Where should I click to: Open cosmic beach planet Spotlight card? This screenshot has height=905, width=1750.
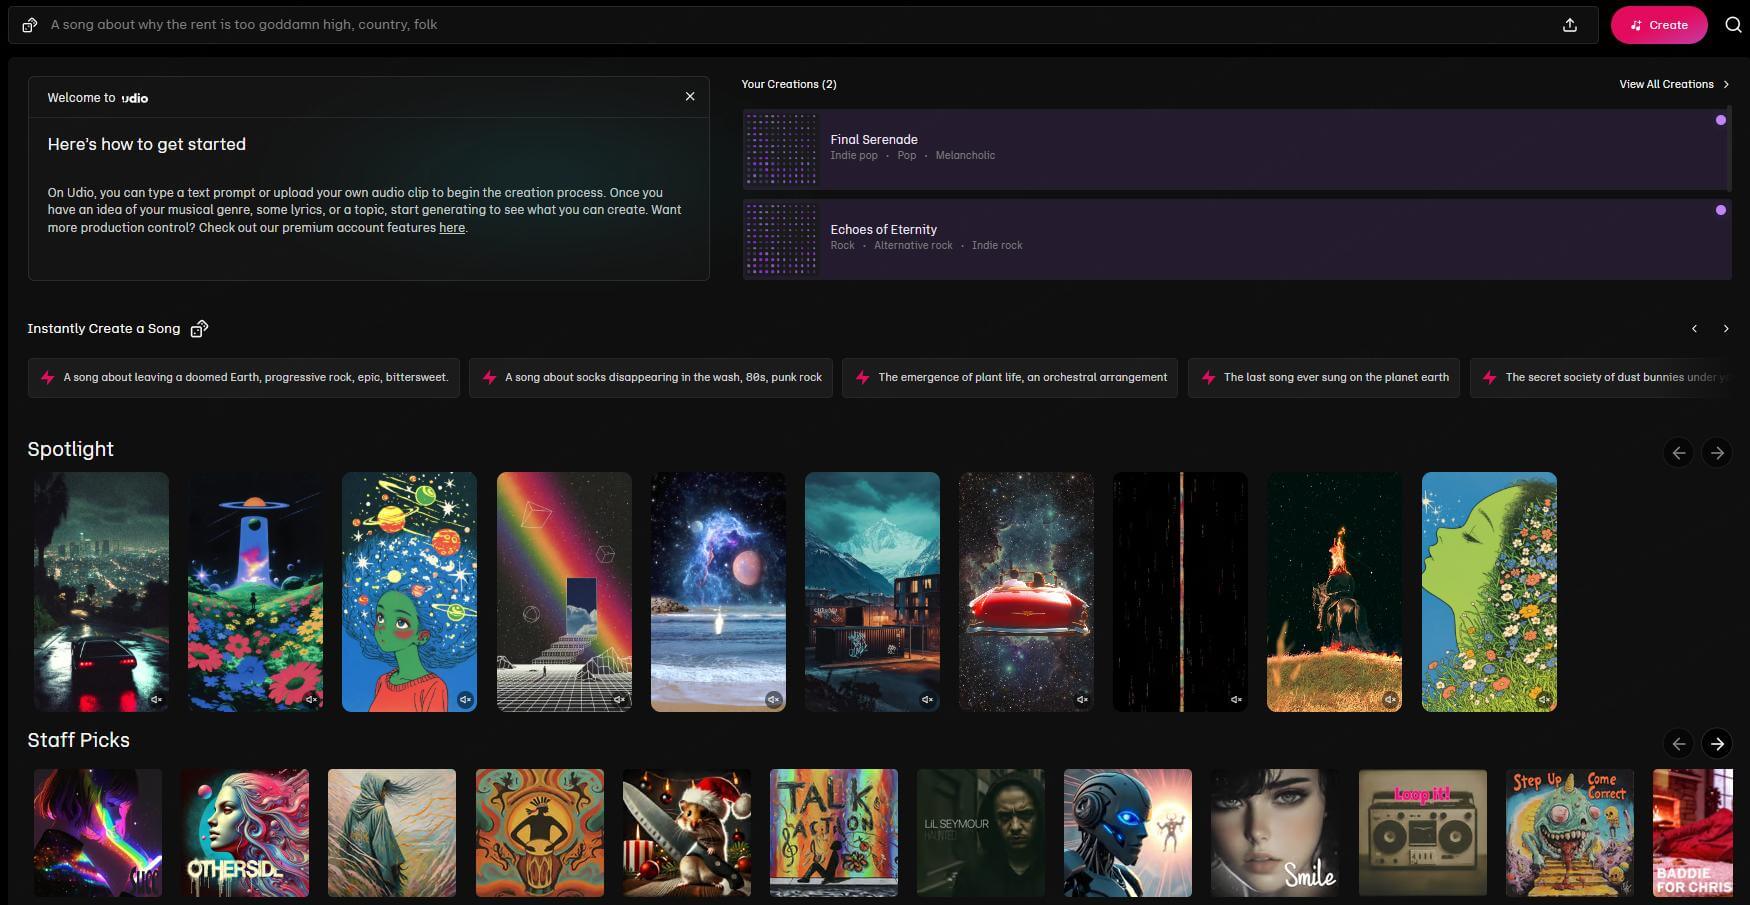point(718,592)
